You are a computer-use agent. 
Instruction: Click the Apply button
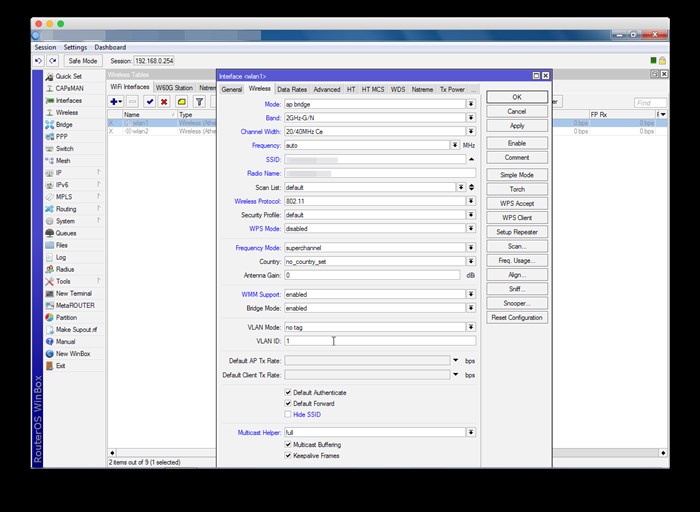[517, 126]
